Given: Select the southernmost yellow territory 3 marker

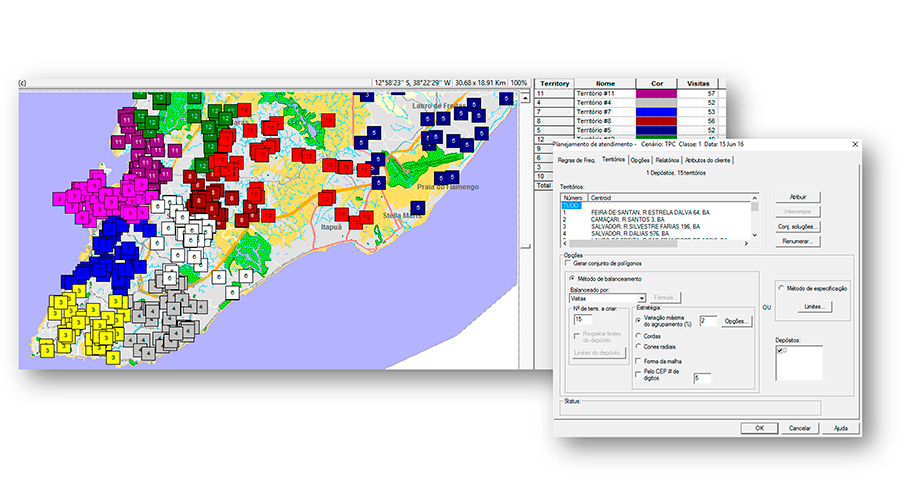Looking at the screenshot, I should 113,356.
